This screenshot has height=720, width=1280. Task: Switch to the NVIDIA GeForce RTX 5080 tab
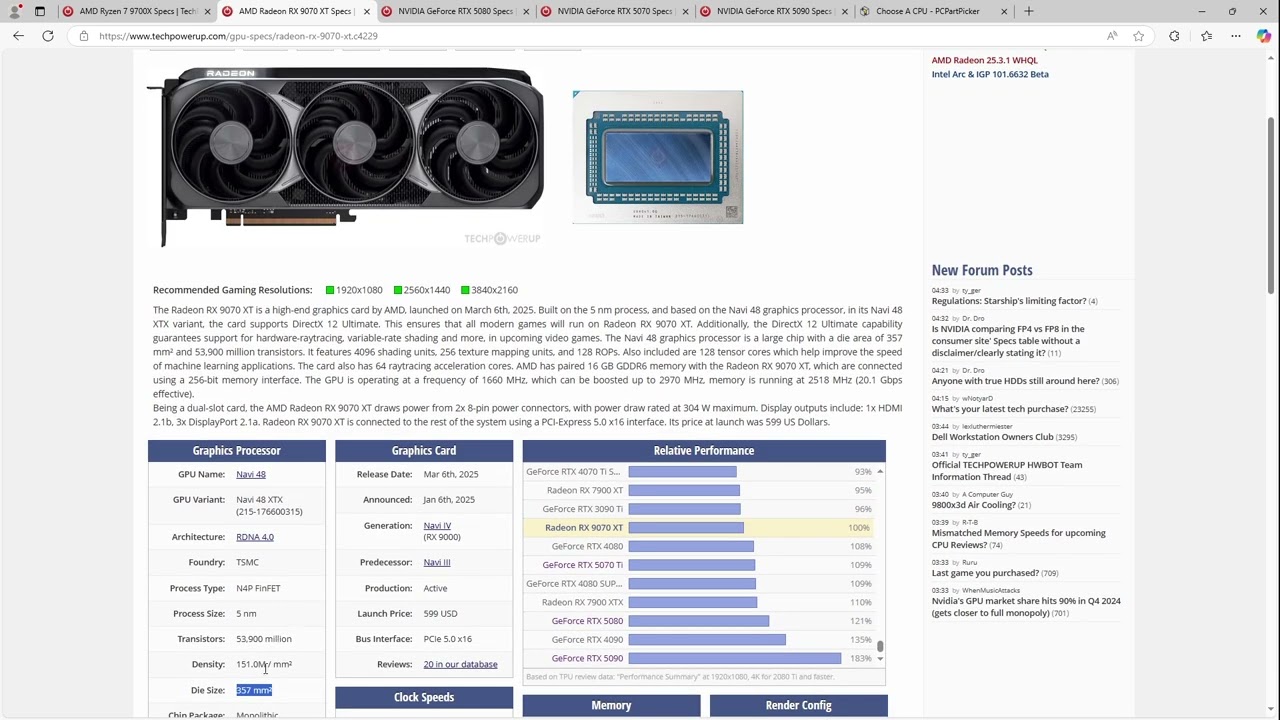tap(455, 11)
